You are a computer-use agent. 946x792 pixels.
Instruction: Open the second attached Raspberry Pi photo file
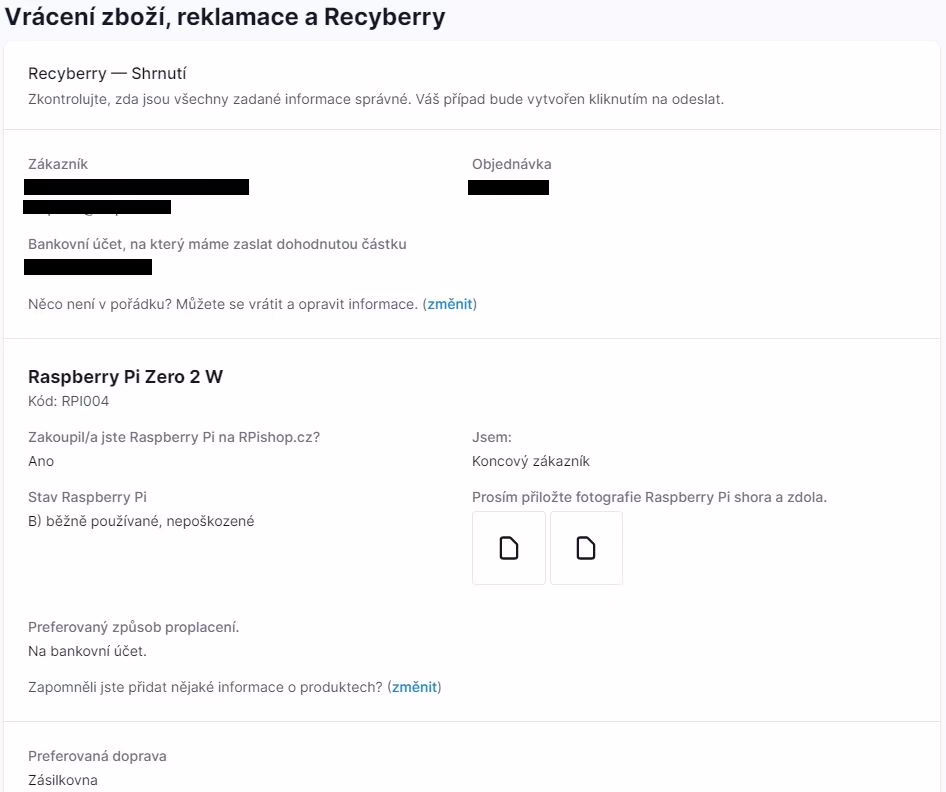(x=586, y=548)
